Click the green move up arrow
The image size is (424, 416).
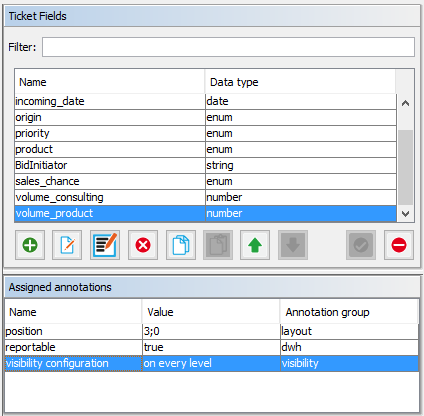(255, 245)
